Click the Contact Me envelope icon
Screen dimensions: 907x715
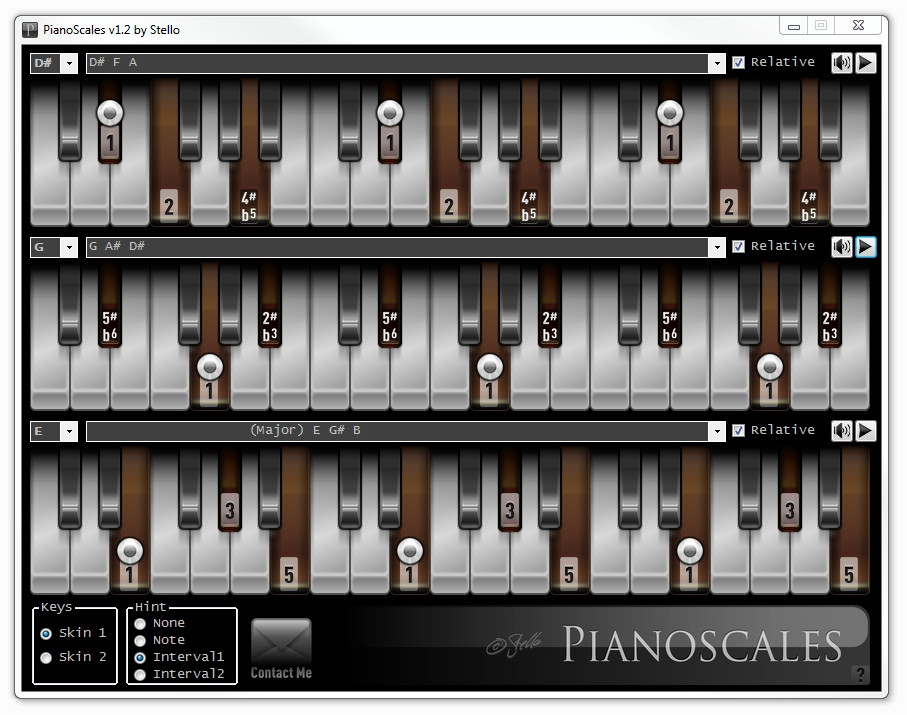click(281, 641)
